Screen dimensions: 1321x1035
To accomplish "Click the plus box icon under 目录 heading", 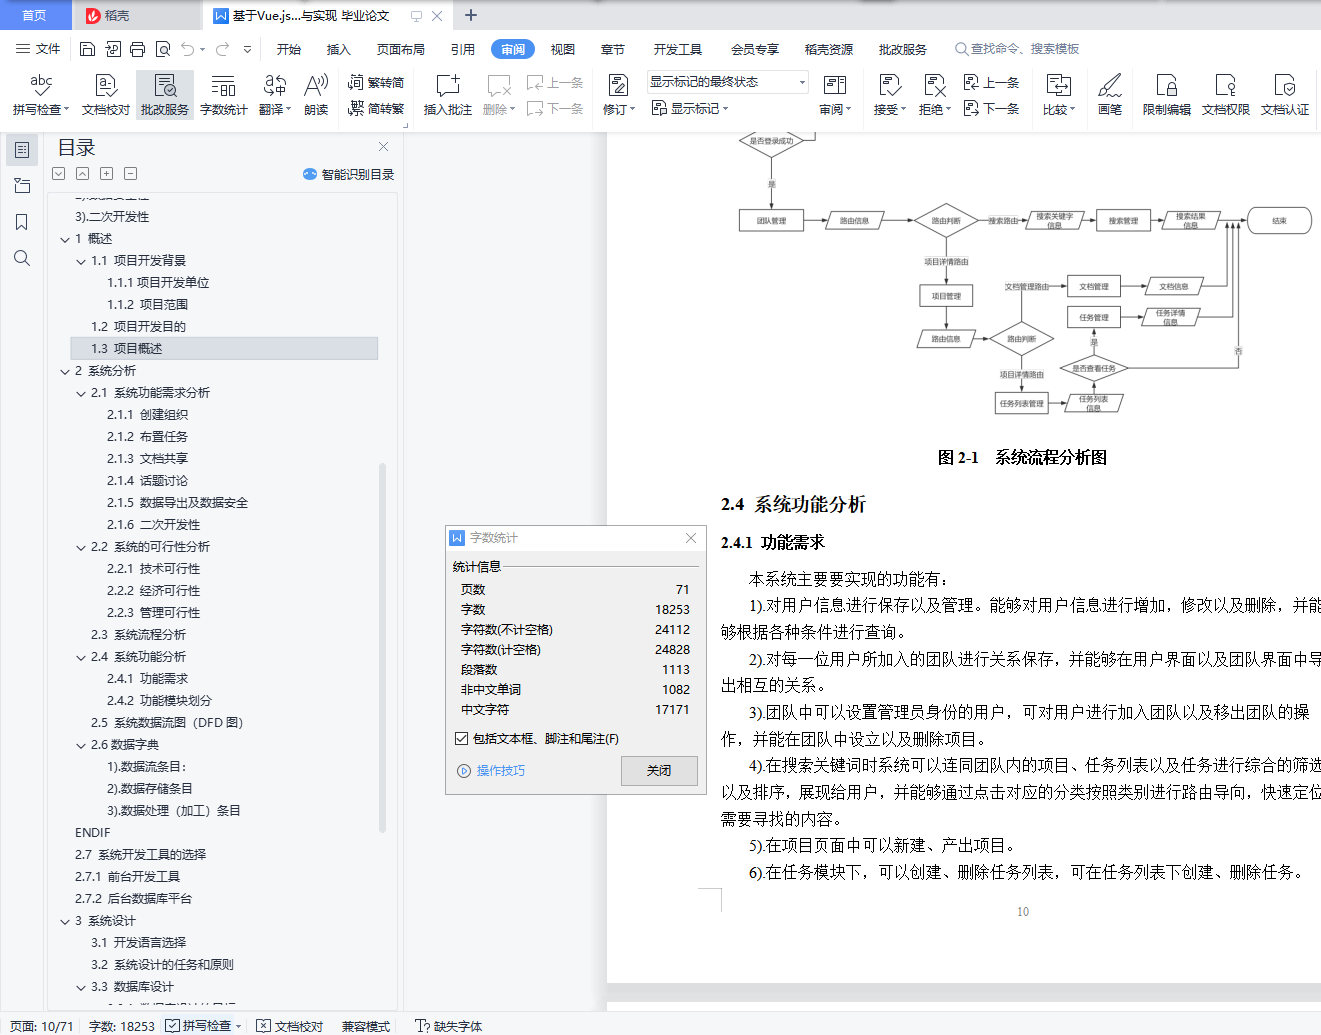I will tap(106, 174).
